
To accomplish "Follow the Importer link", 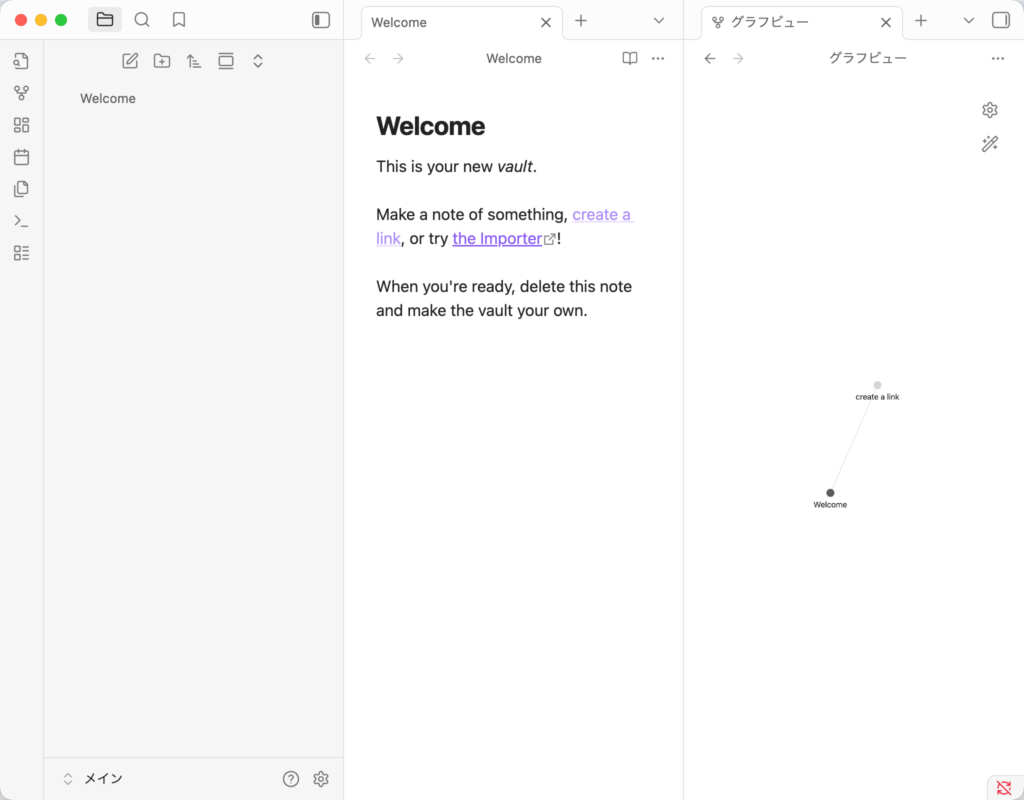I will [497, 239].
